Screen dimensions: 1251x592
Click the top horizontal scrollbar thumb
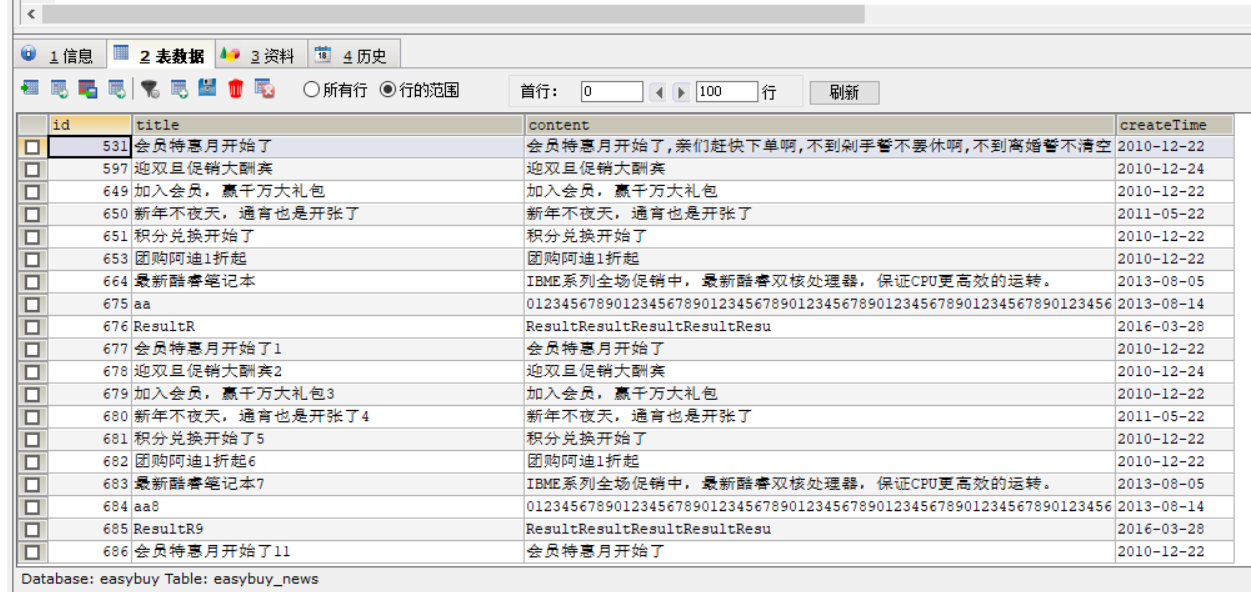coord(453,14)
